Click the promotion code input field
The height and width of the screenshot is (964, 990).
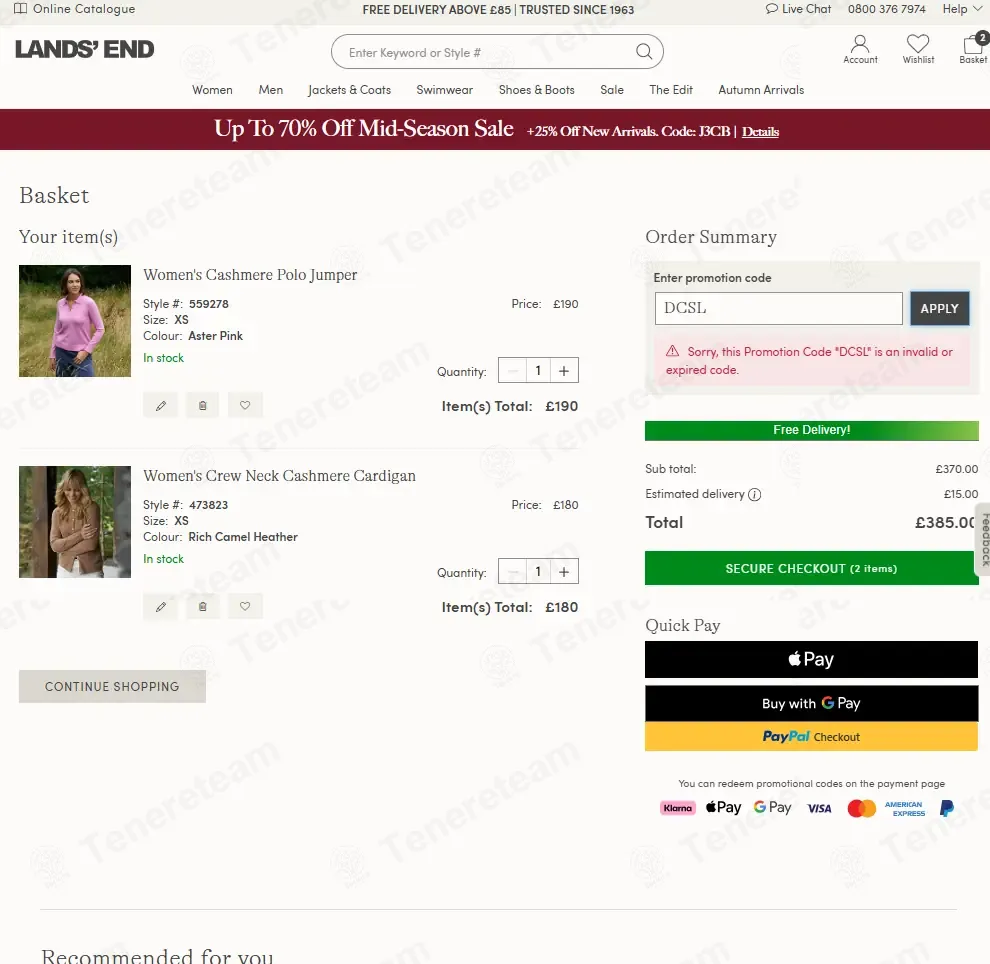pos(778,309)
